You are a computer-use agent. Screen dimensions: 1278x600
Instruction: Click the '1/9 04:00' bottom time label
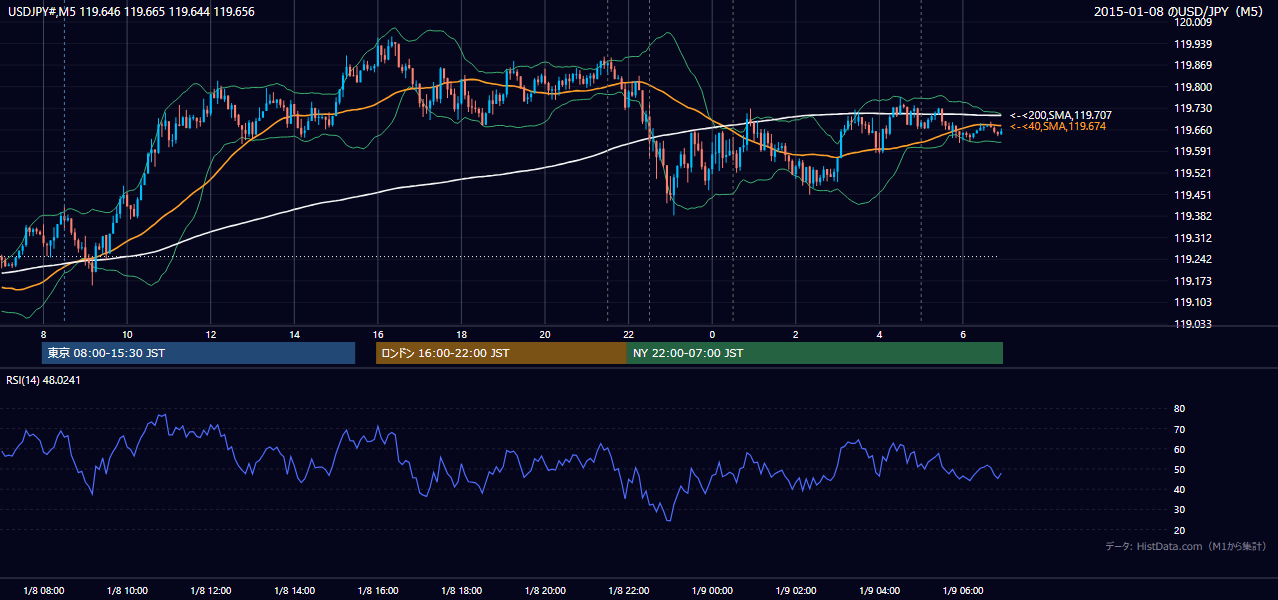[x=879, y=591]
